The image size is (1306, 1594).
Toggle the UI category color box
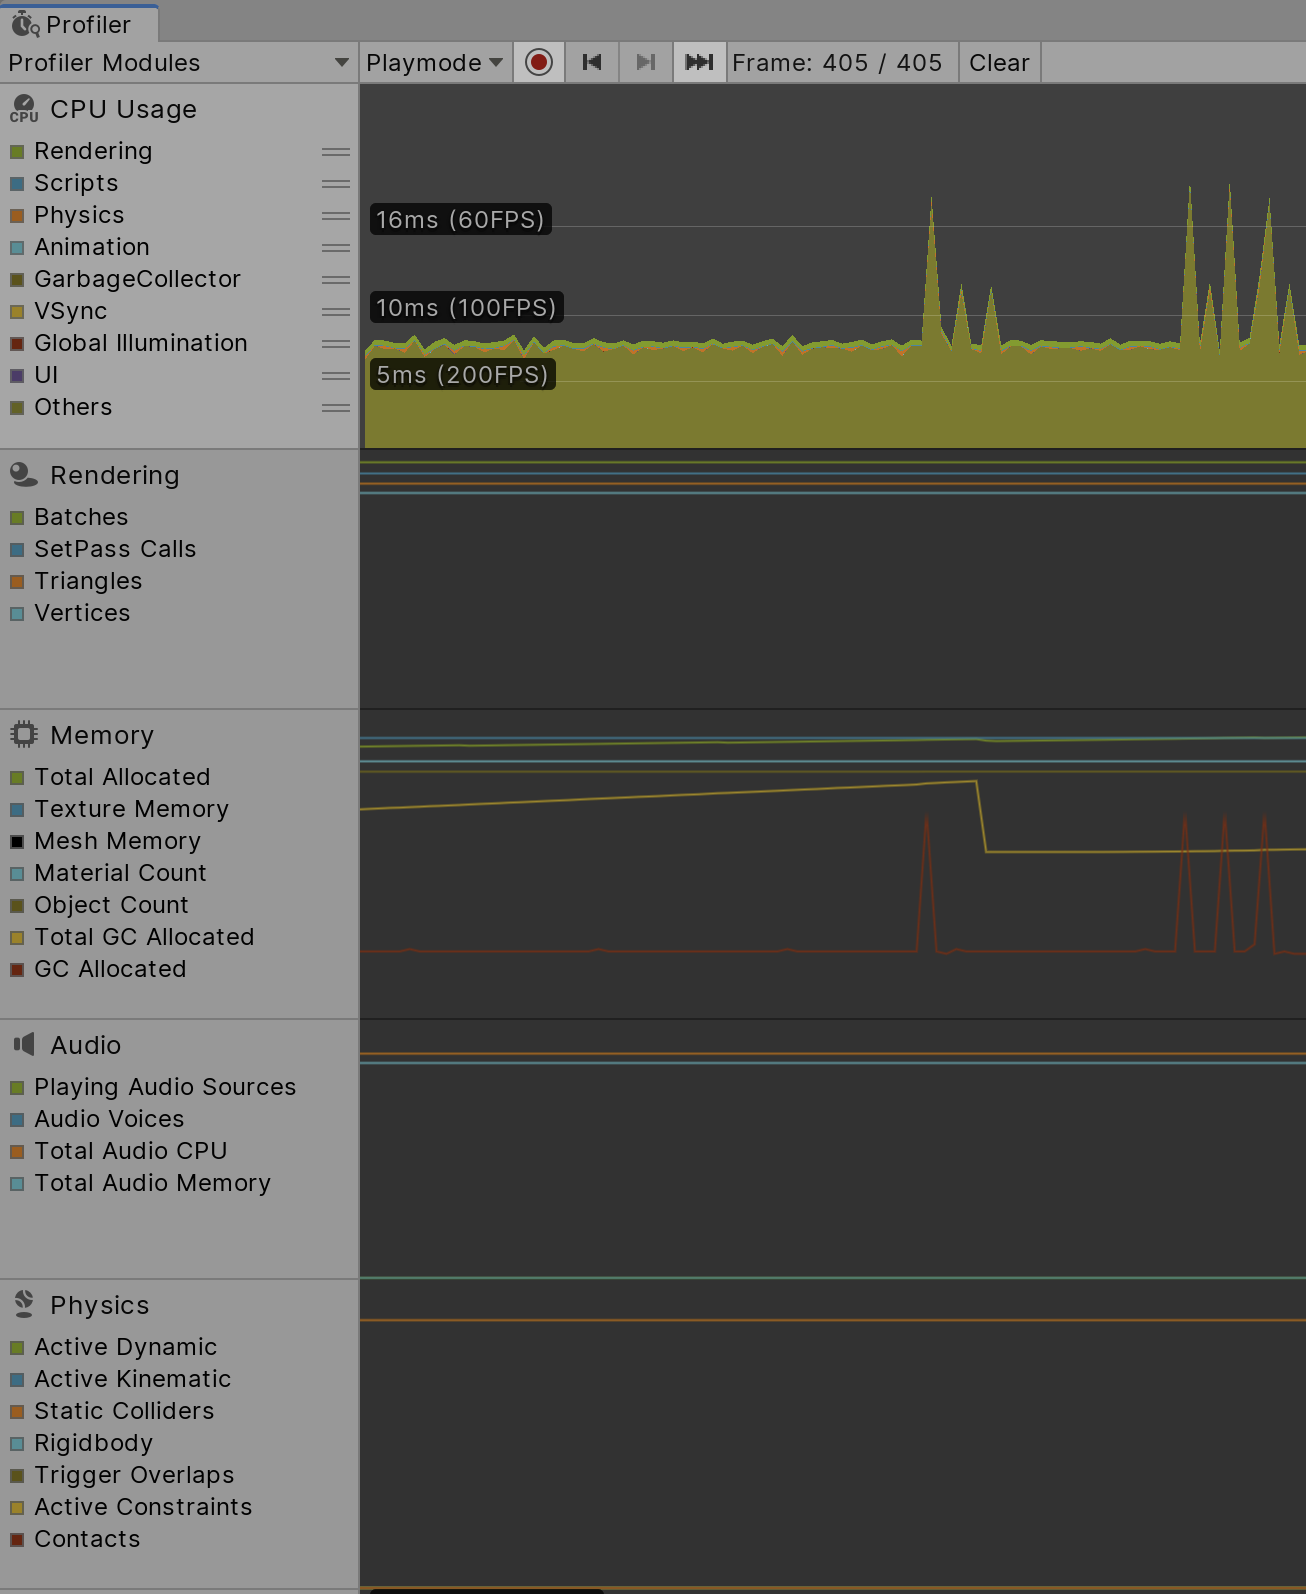coord(17,376)
